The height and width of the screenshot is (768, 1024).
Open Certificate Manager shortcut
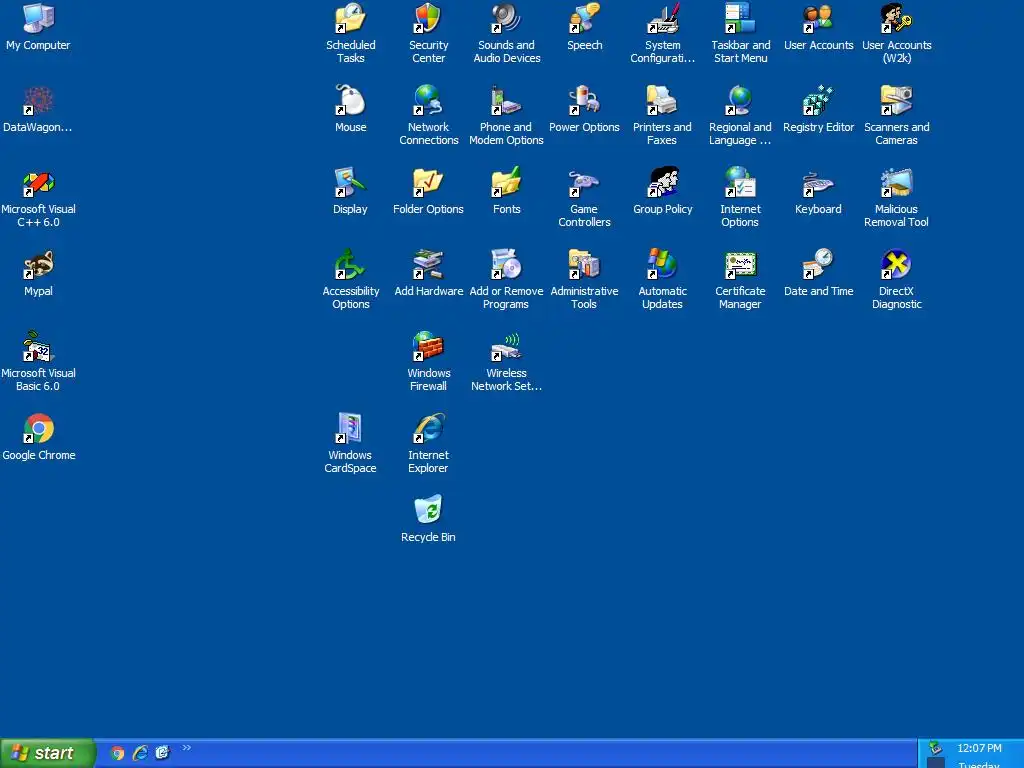[x=741, y=280]
